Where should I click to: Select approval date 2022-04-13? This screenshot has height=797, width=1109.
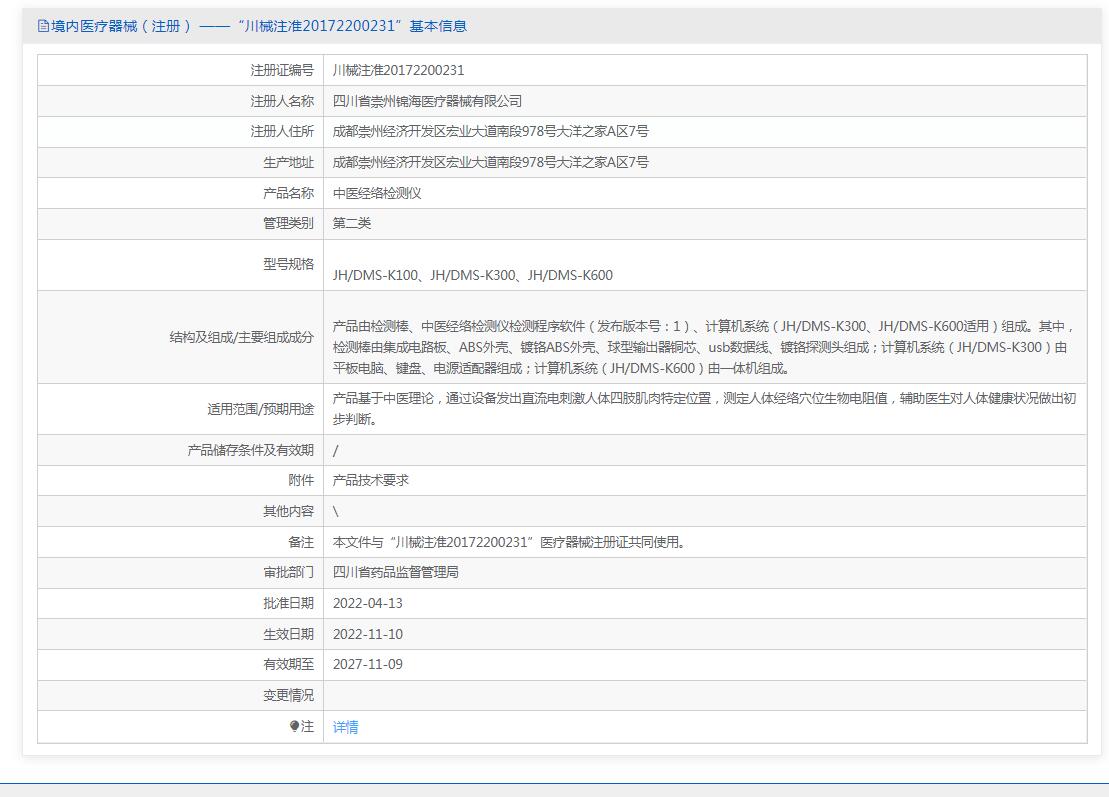point(367,603)
